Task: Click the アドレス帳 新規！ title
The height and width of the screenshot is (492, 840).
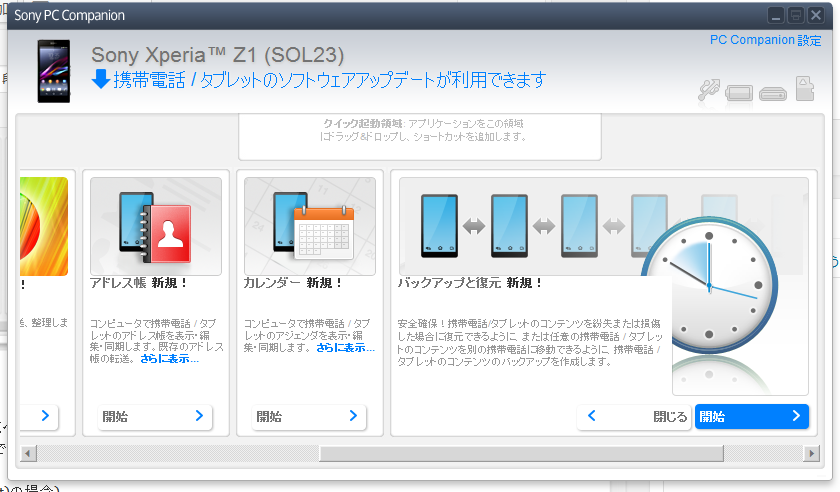Action: (138, 283)
